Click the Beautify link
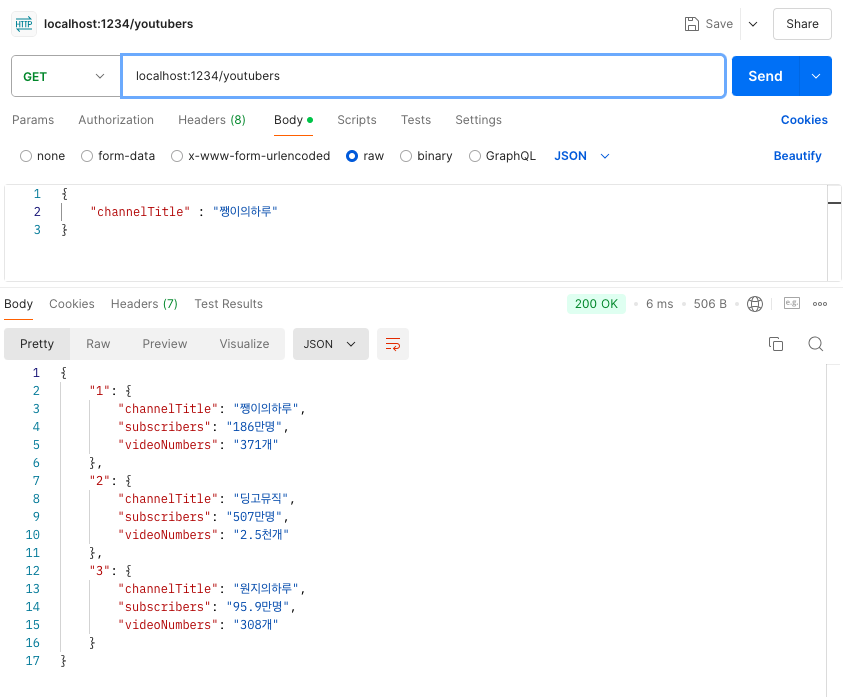Viewport: 843px width, 697px height. click(797, 156)
